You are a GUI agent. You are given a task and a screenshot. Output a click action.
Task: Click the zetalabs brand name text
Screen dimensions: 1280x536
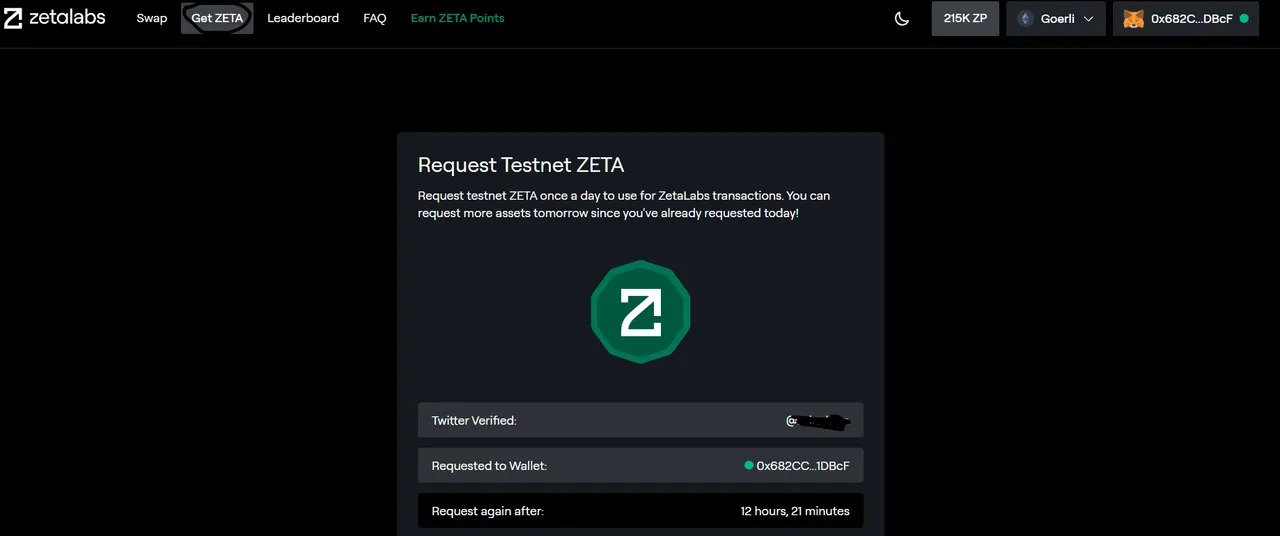coord(67,17)
